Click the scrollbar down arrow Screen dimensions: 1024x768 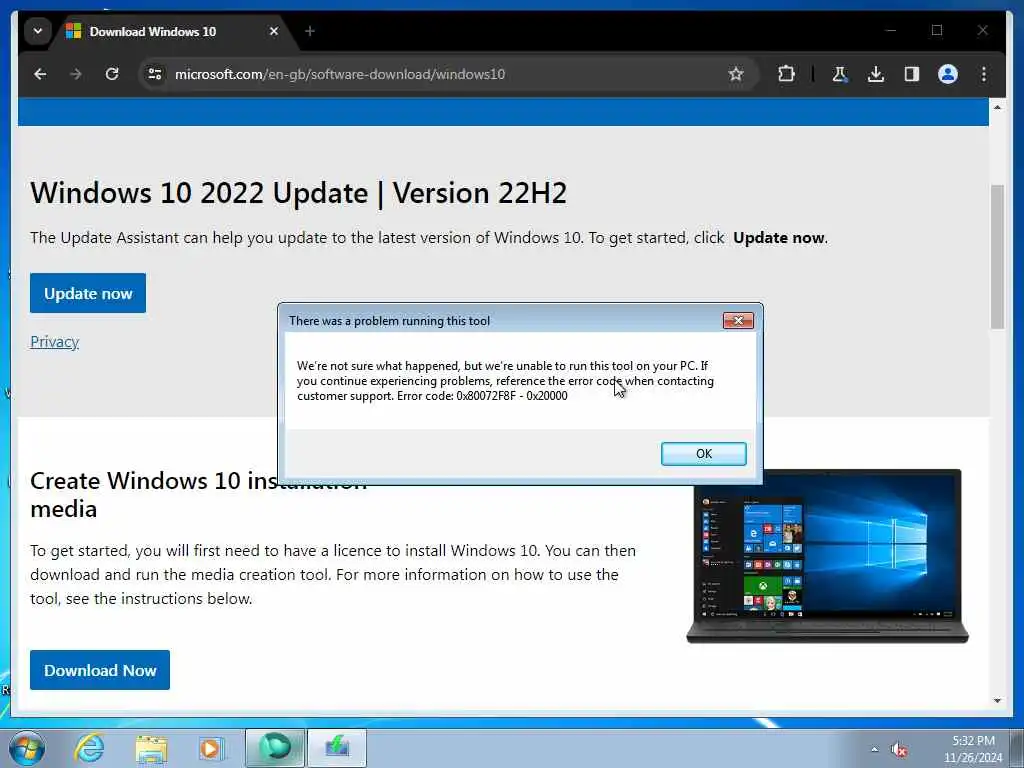[x=997, y=701]
